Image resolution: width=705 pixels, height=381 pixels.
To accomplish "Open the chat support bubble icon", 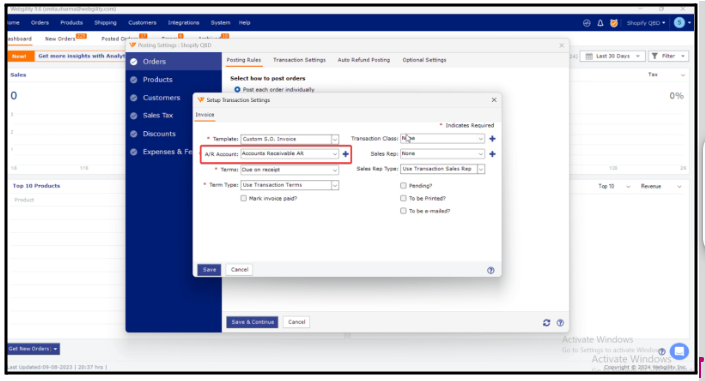I will pos(679,351).
